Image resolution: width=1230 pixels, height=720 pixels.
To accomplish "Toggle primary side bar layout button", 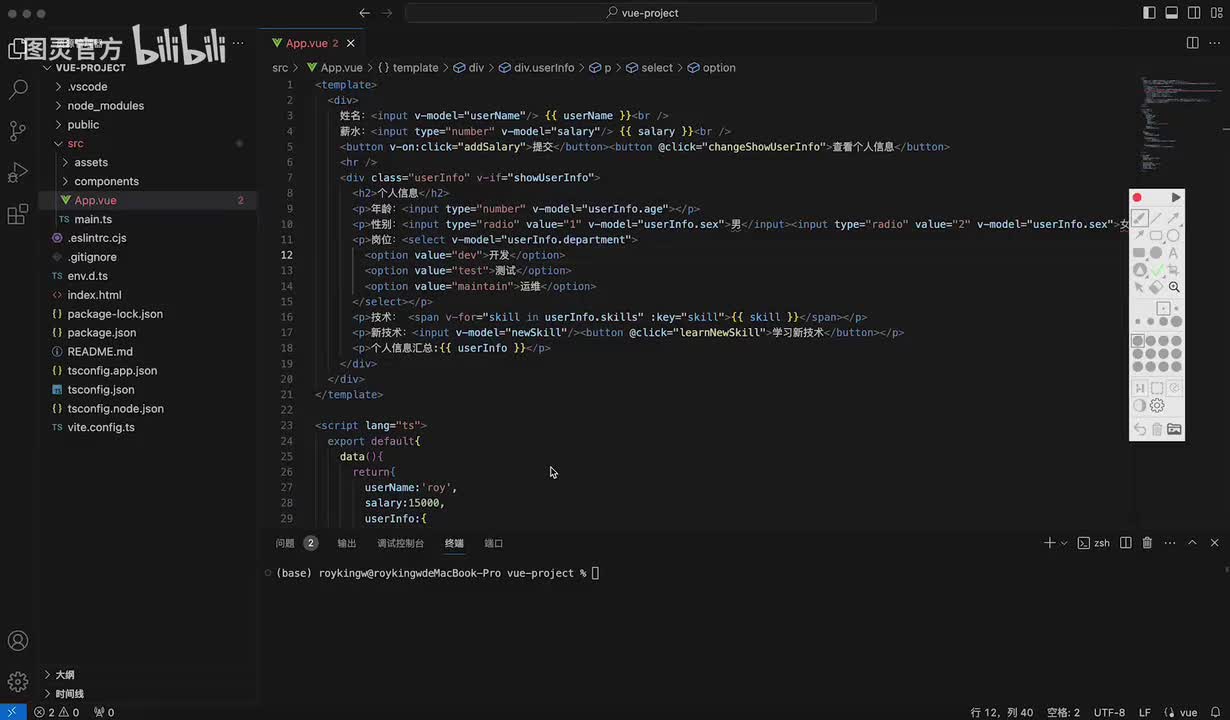I will pyautogui.click(x=1149, y=13).
